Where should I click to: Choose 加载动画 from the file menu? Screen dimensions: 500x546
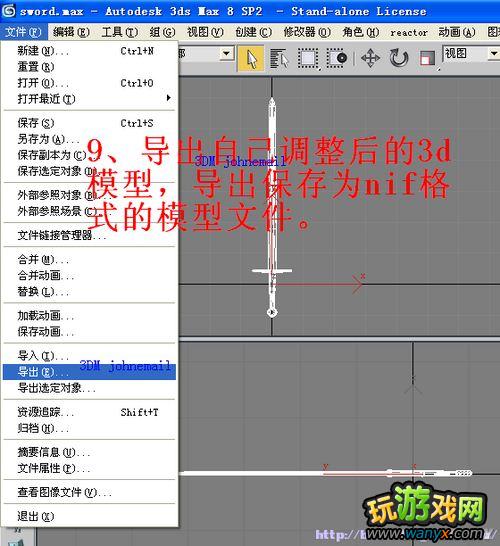tap(89, 315)
